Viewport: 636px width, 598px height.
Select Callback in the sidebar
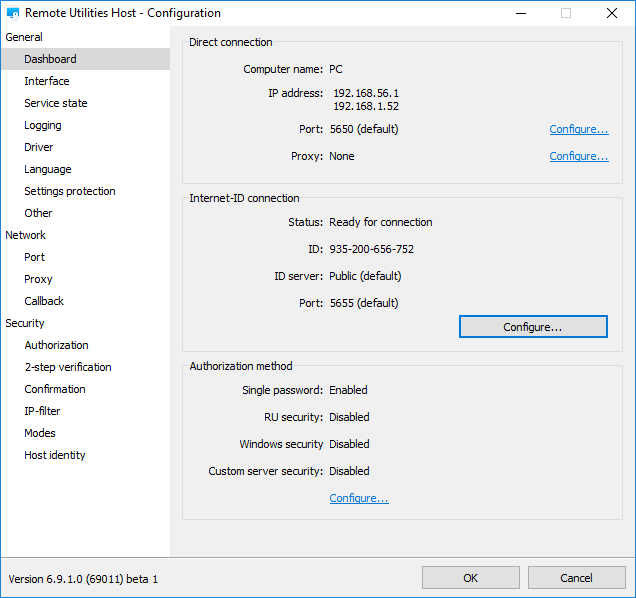(x=44, y=301)
